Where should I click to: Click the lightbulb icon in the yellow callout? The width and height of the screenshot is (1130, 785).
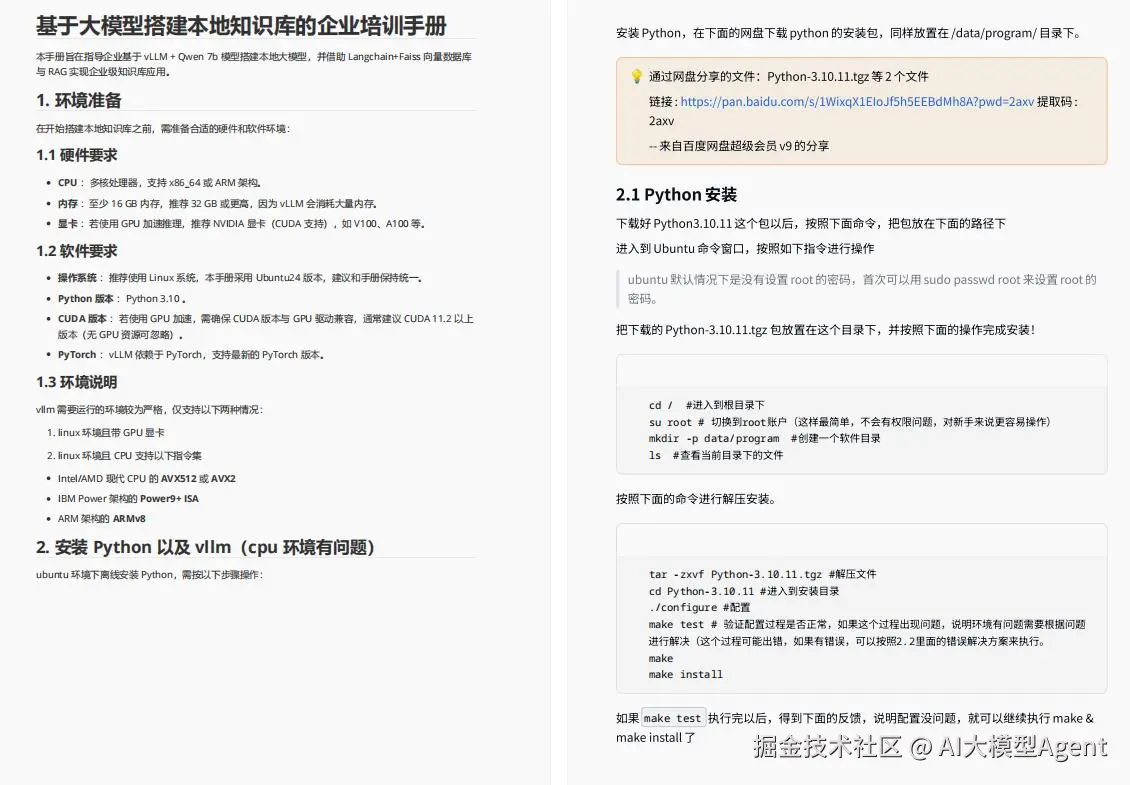[636, 76]
